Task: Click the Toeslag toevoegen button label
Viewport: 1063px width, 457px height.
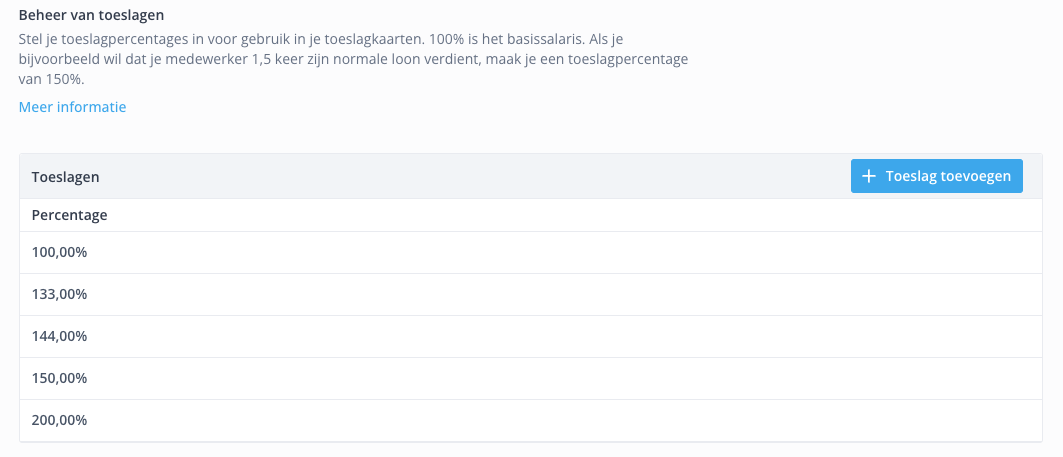Action: point(948,176)
